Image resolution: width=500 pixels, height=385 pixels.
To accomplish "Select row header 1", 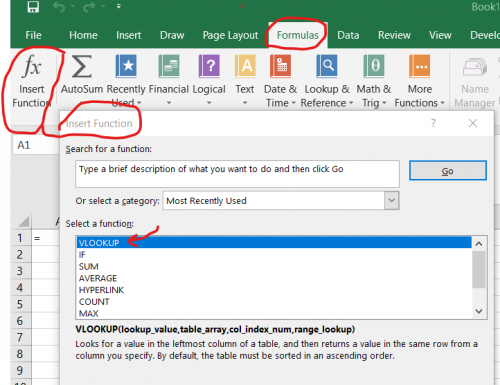I will 21,238.
